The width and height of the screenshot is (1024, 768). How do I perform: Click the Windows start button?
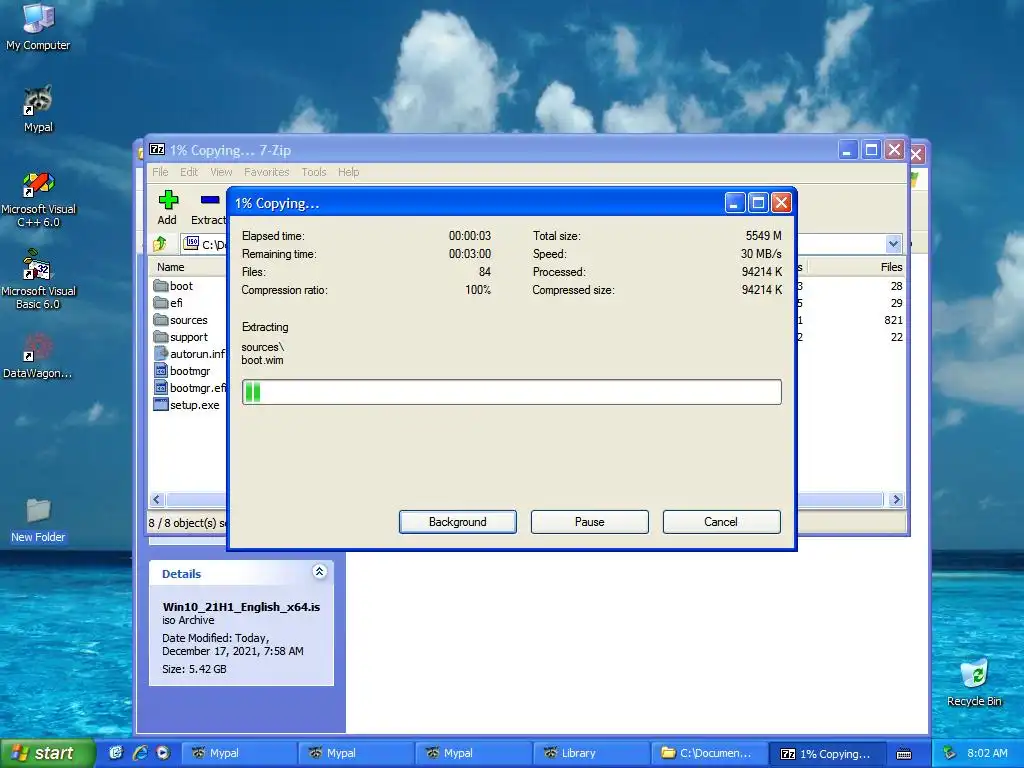point(46,753)
